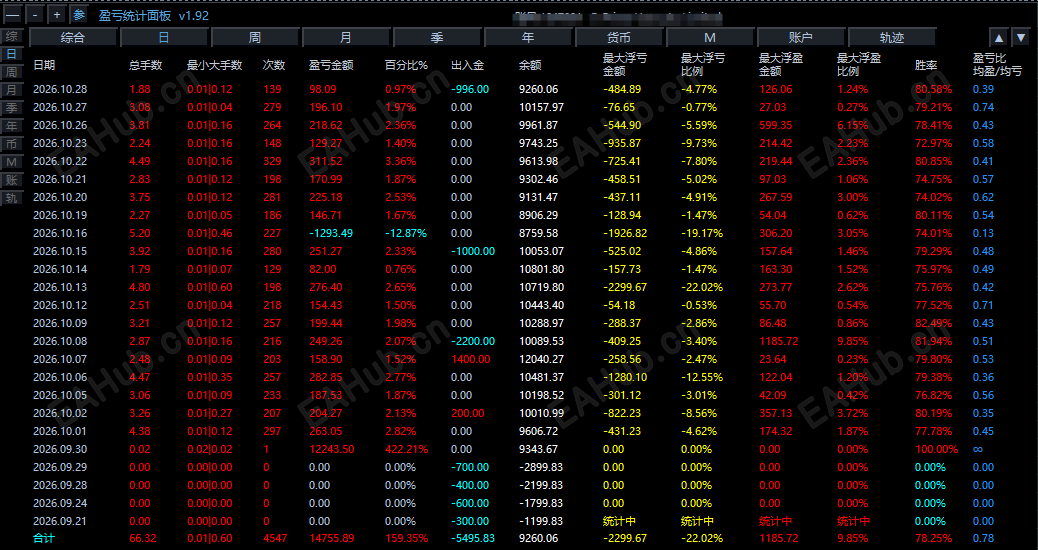Click the 盈亏金额 column header
1038x550 pixels.
331,65
